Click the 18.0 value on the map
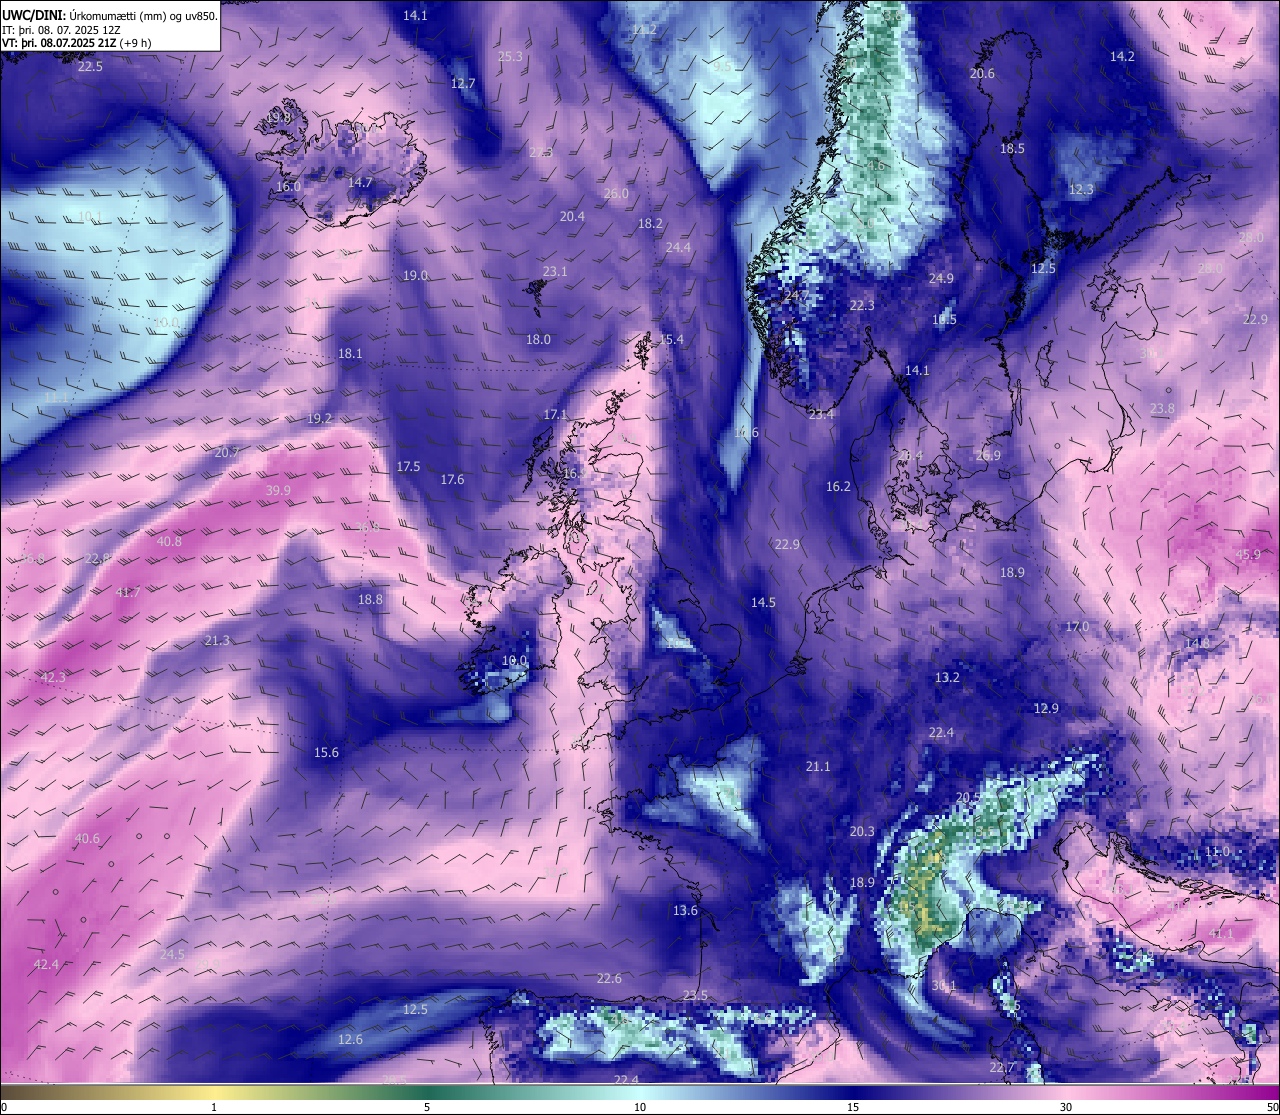The image size is (1280, 1115). (x=538, y=340)
